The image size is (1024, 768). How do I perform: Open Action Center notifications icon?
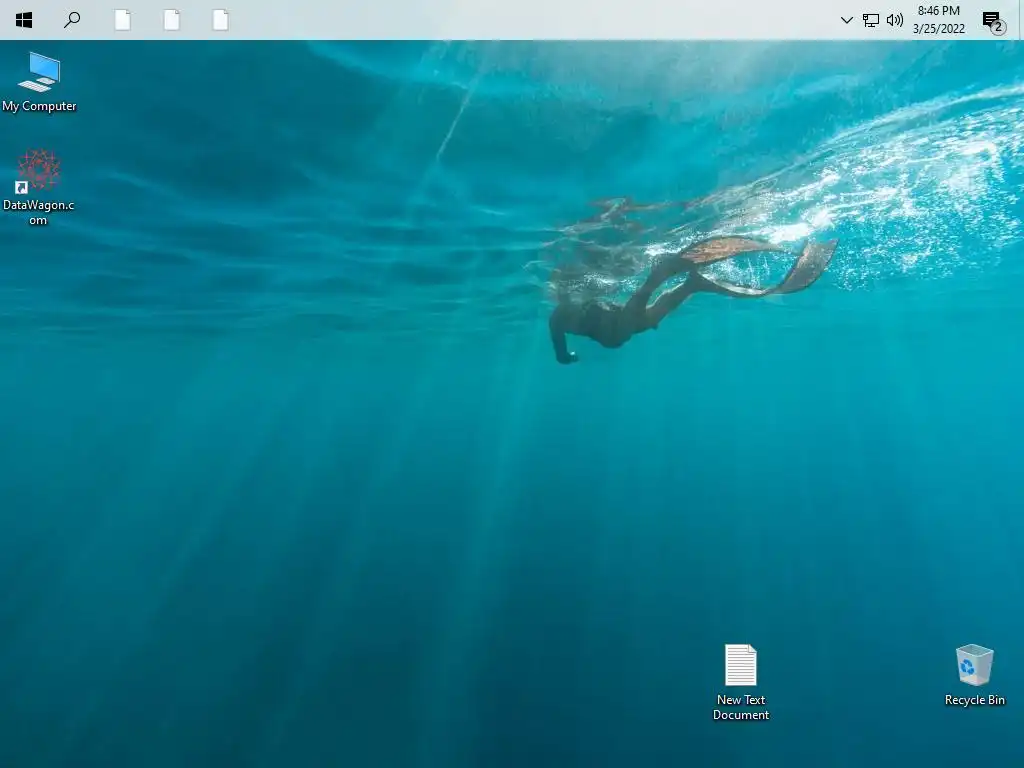pyautogui.click(x=993, y=22)
